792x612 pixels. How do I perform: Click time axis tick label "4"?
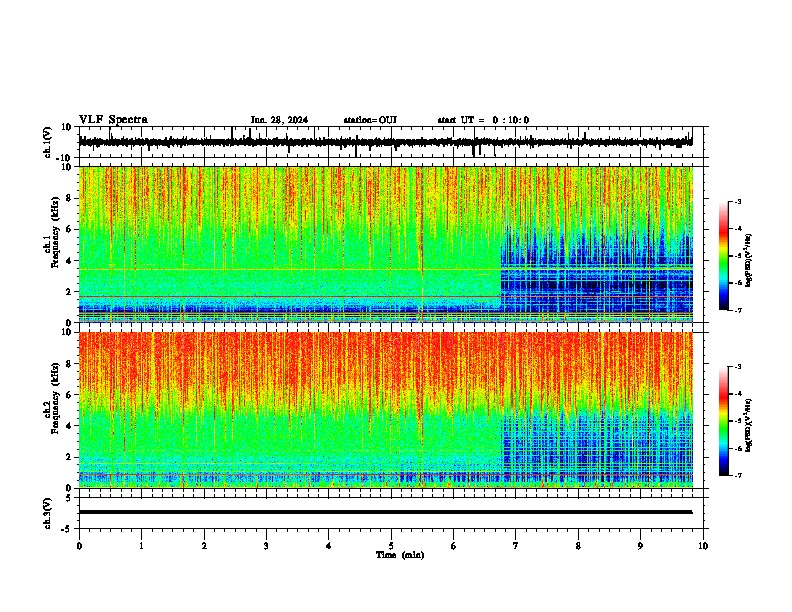(329, 546)
